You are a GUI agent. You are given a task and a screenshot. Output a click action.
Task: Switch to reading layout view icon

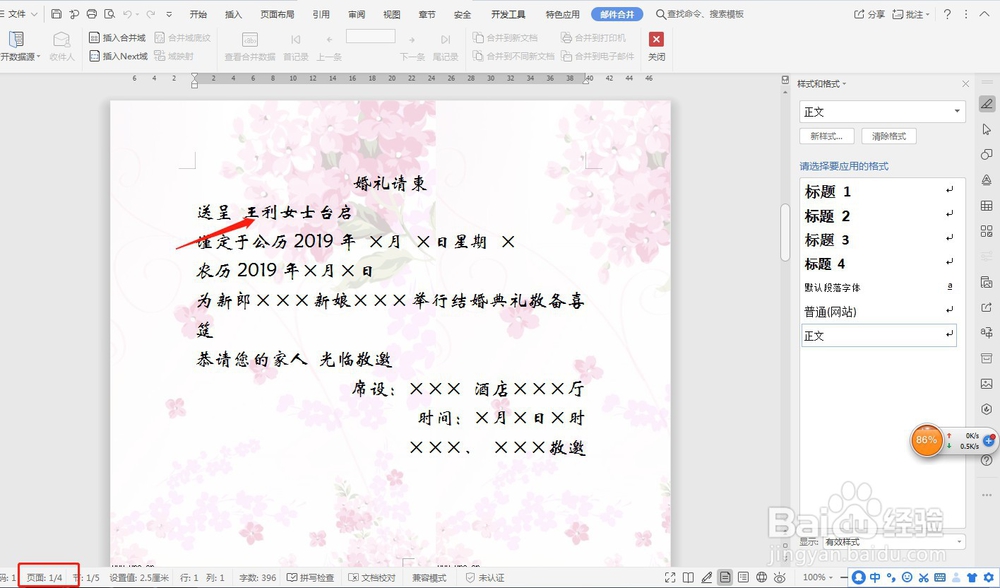coord(688,577)
